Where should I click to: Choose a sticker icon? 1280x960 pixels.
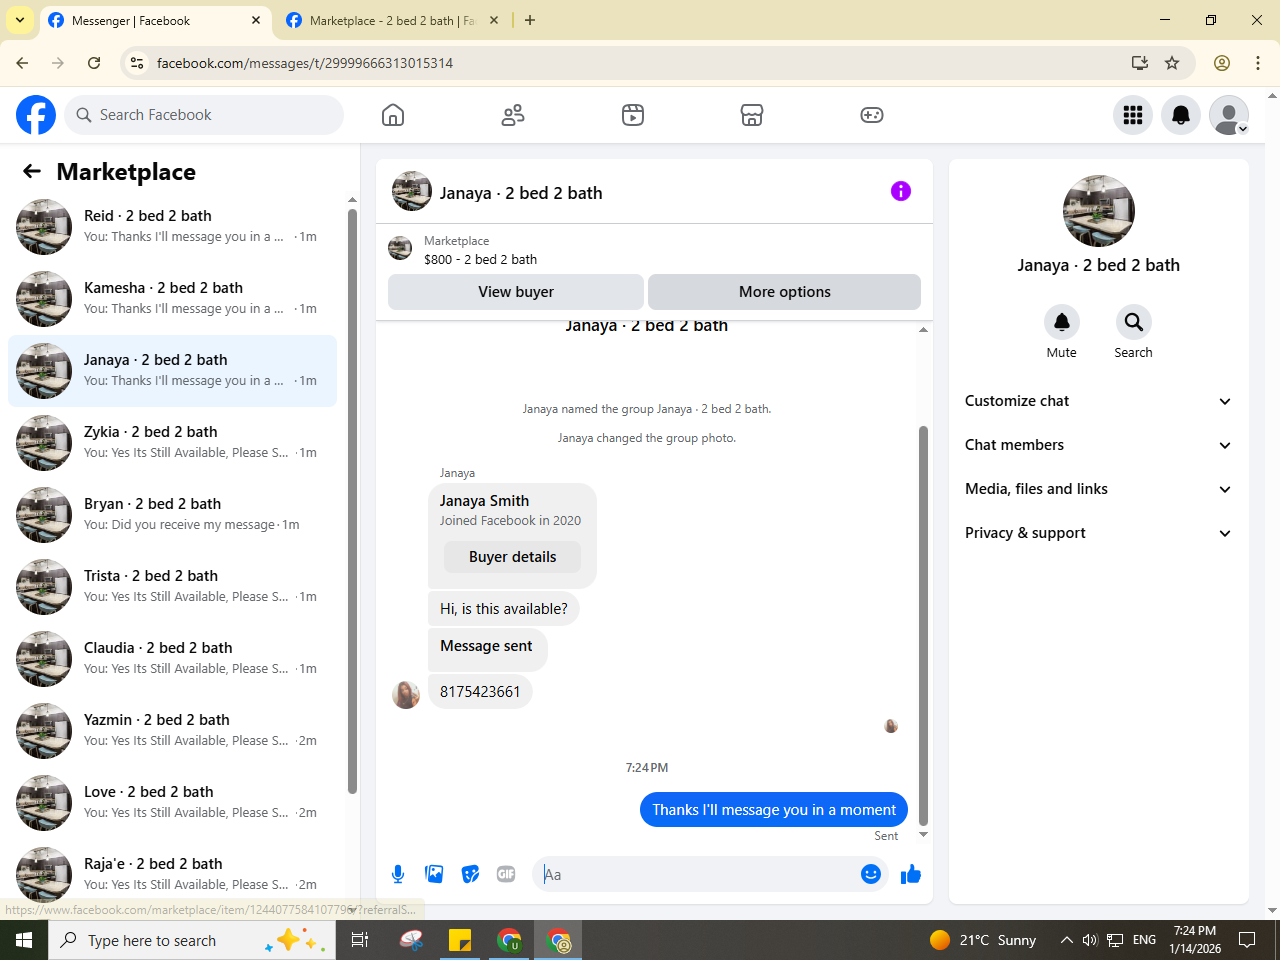[470, 874]
